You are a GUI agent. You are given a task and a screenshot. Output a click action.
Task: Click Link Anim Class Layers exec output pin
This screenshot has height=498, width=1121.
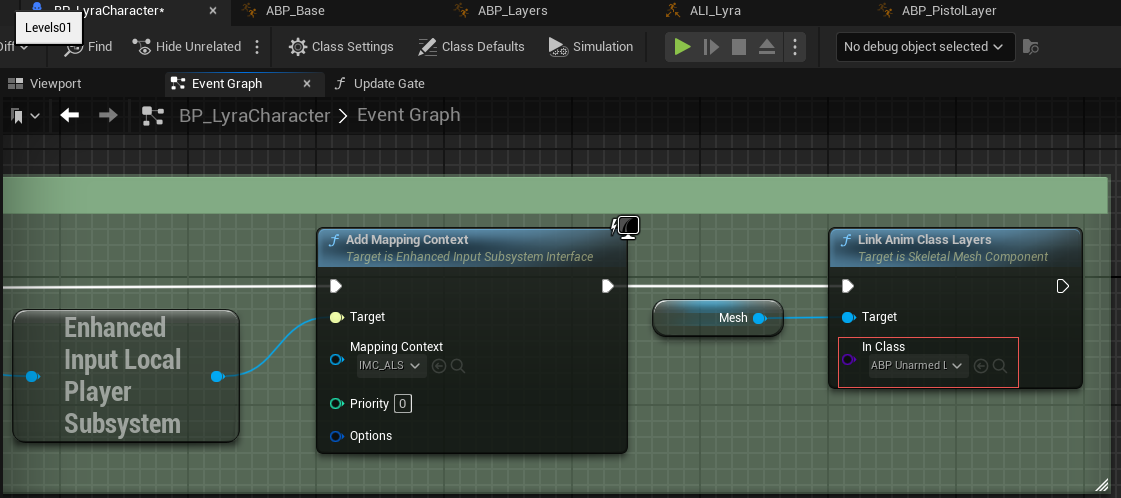tap(1062, 287)
